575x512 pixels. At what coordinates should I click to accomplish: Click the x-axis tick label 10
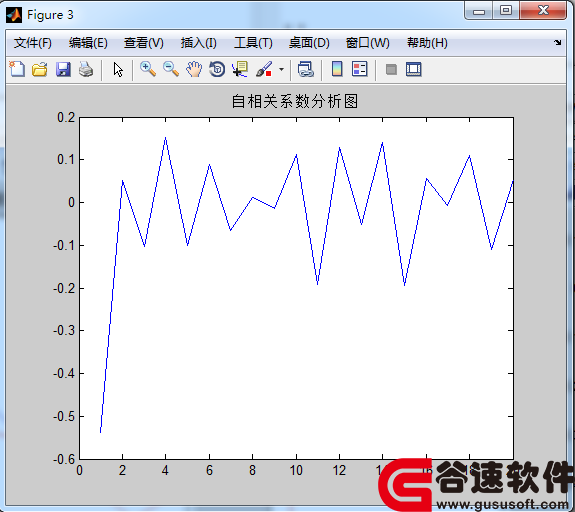point(296,470)
